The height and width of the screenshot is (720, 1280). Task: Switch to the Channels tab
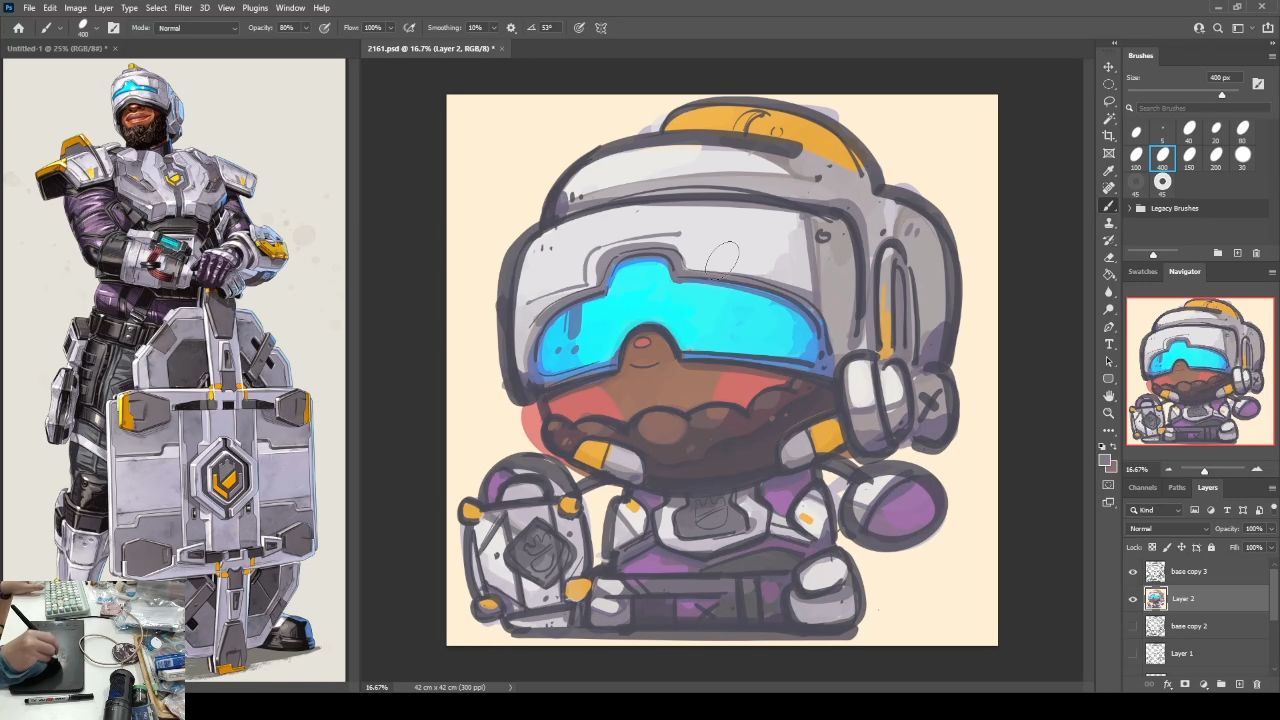click(x=1143, y=488)
